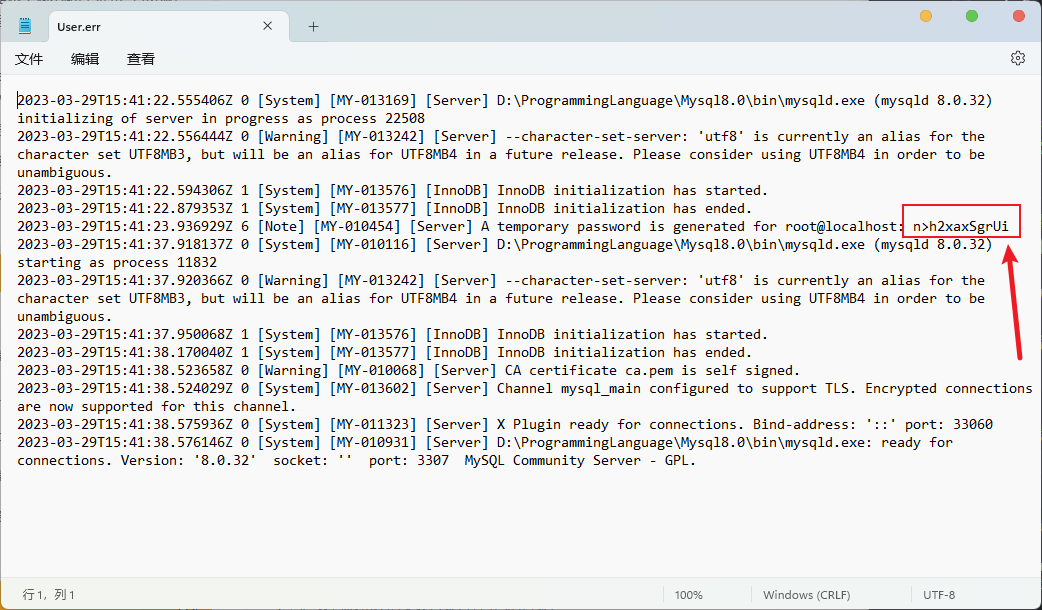Click '[MY-010068]' warning code in log
The height and width of the screenshot is (610, 1042).
381,371
